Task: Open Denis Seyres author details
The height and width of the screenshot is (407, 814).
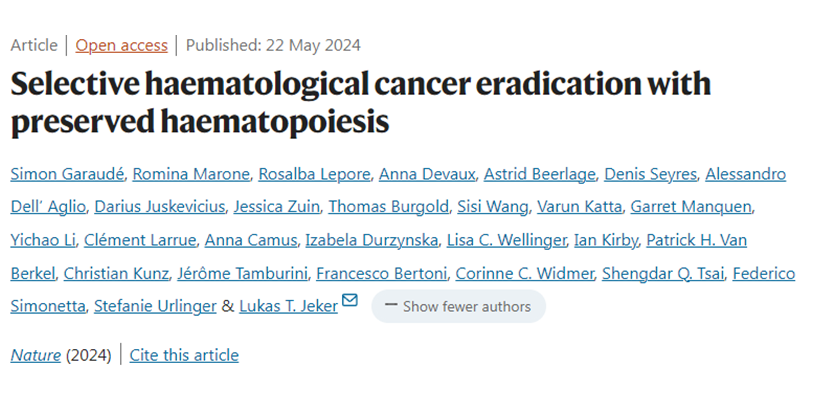Action: pos(649,174)
